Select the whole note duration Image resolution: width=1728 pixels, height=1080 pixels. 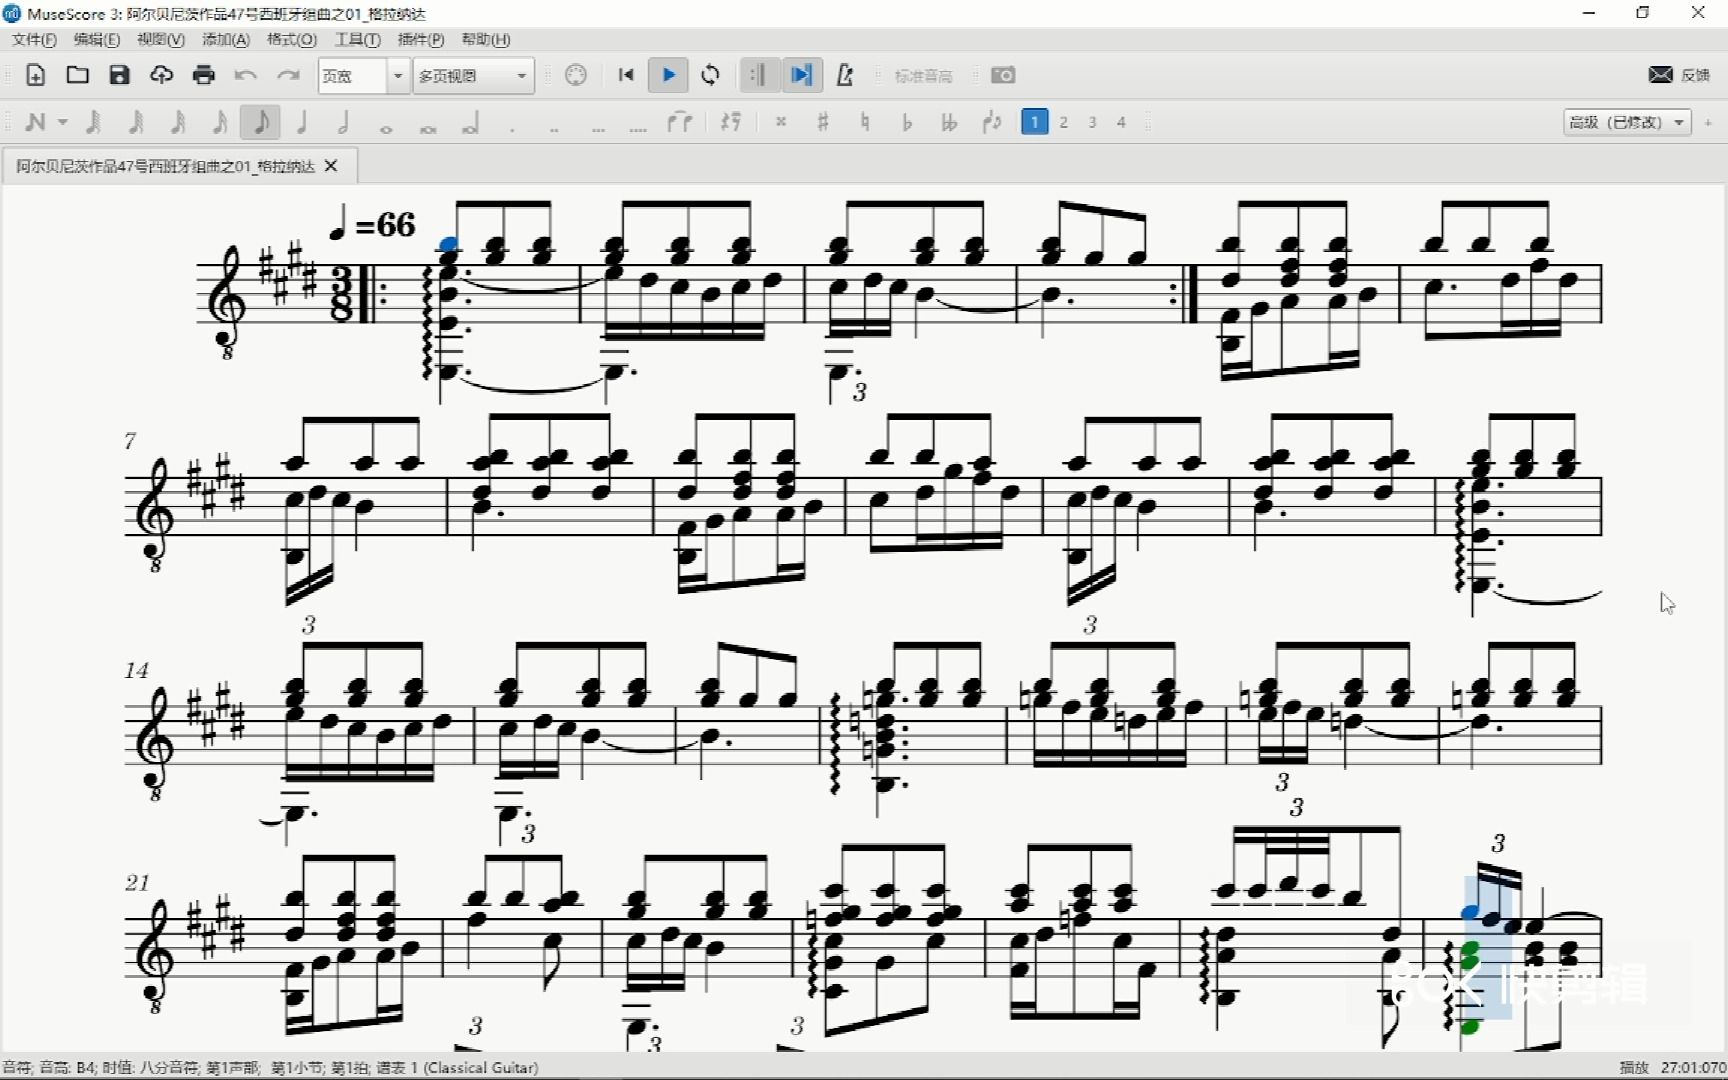click(x=386, y=128)
